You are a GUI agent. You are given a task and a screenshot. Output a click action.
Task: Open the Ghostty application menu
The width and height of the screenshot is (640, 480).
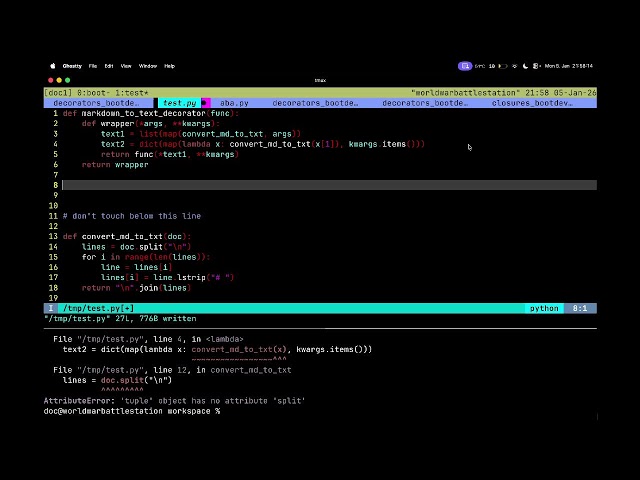click(x=72, y=66)
